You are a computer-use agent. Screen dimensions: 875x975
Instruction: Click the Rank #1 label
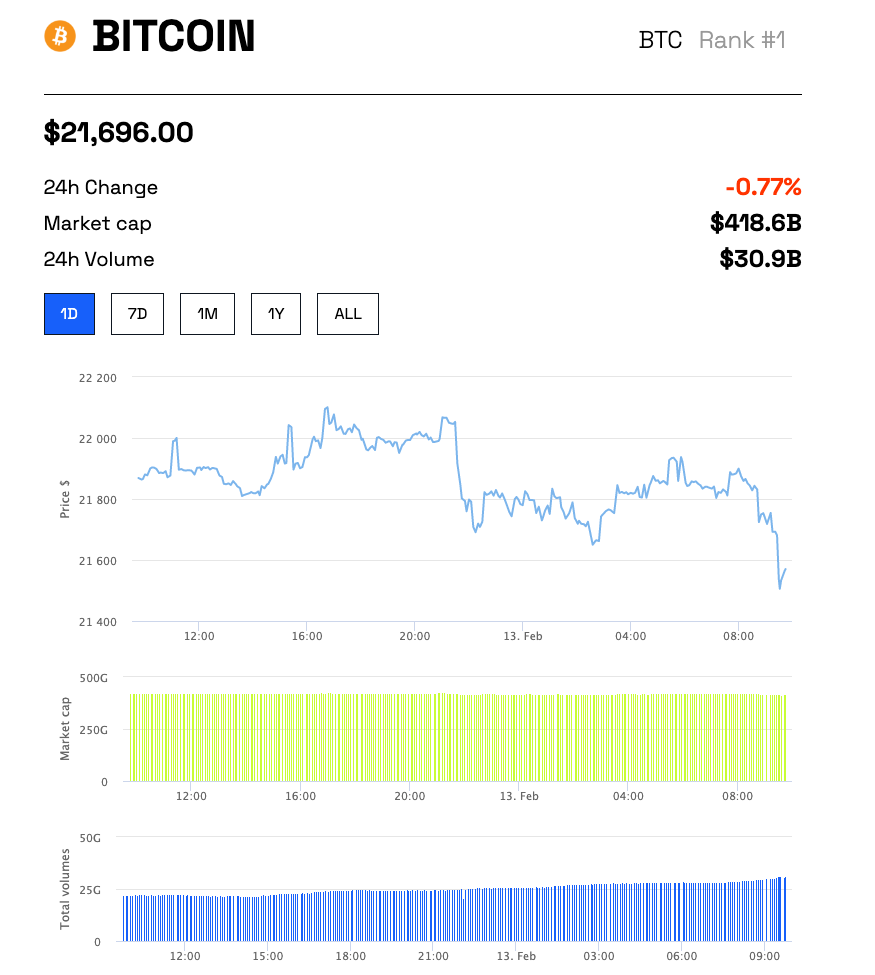coord(743,40)
